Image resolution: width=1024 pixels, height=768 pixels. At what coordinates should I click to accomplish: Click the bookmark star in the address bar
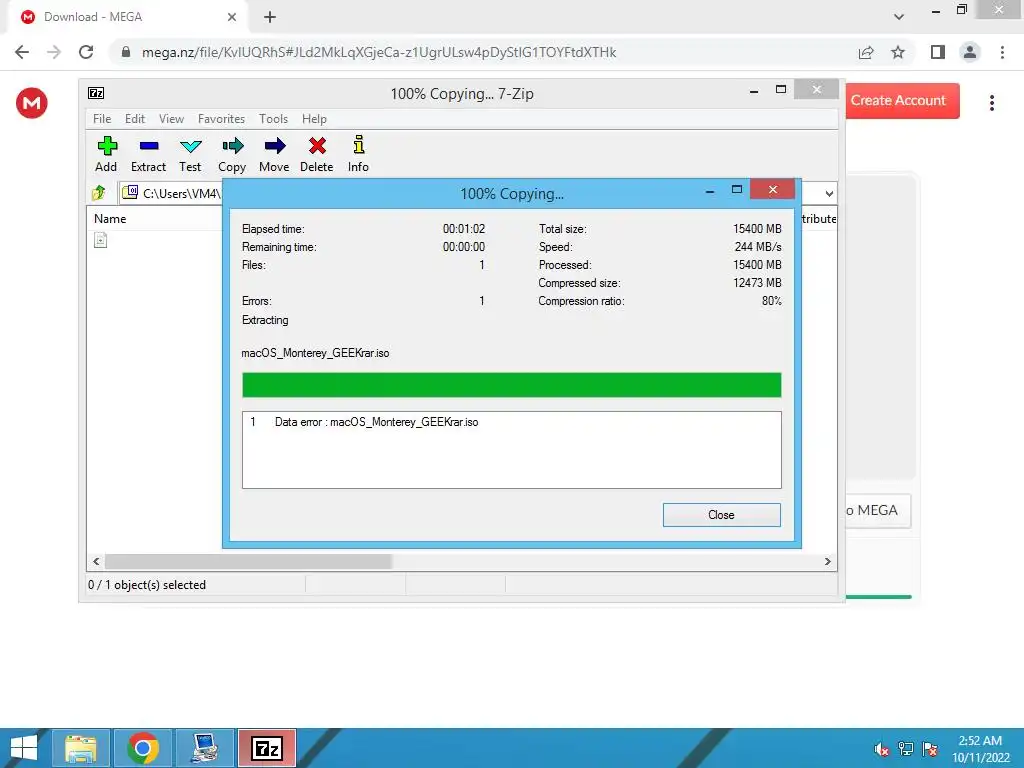pos(898,52)
